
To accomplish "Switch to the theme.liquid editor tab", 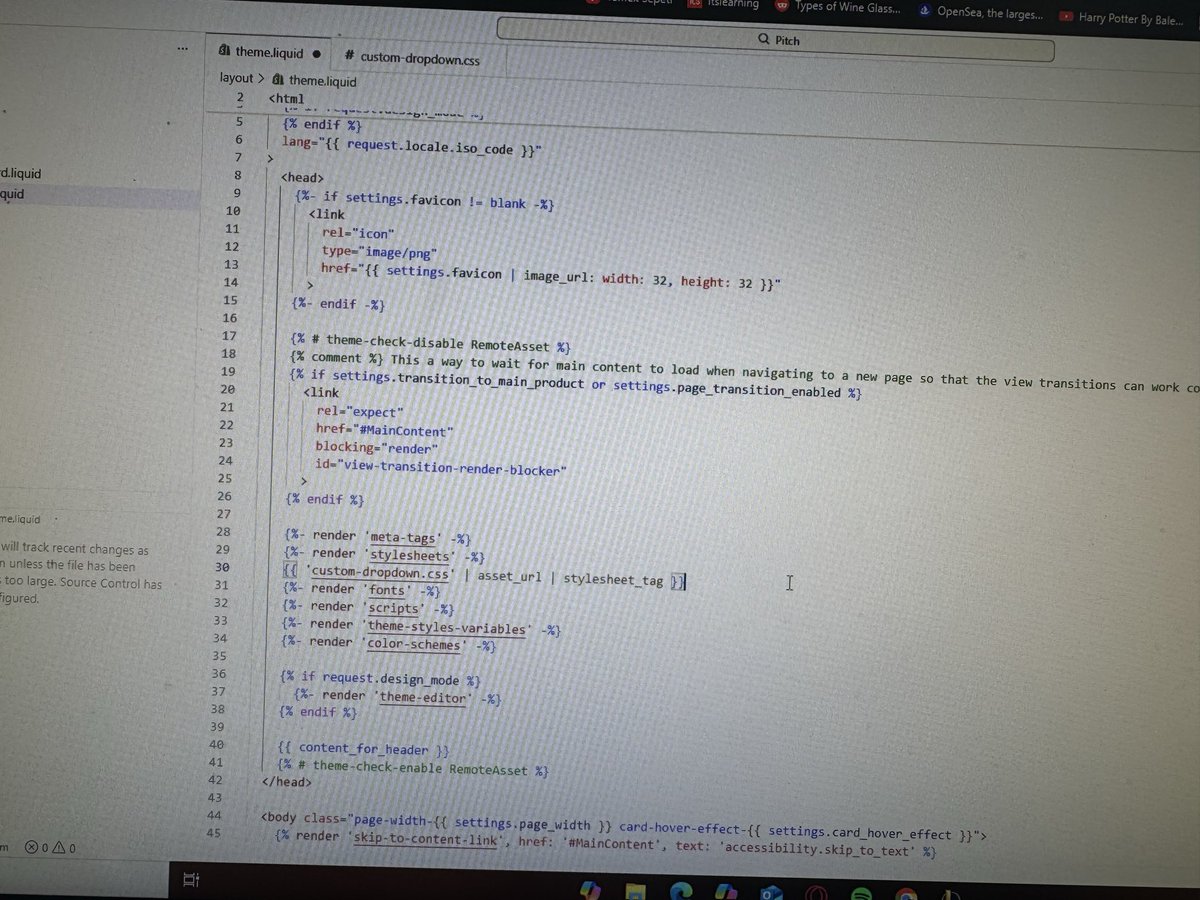I will (x=270, y=53).
